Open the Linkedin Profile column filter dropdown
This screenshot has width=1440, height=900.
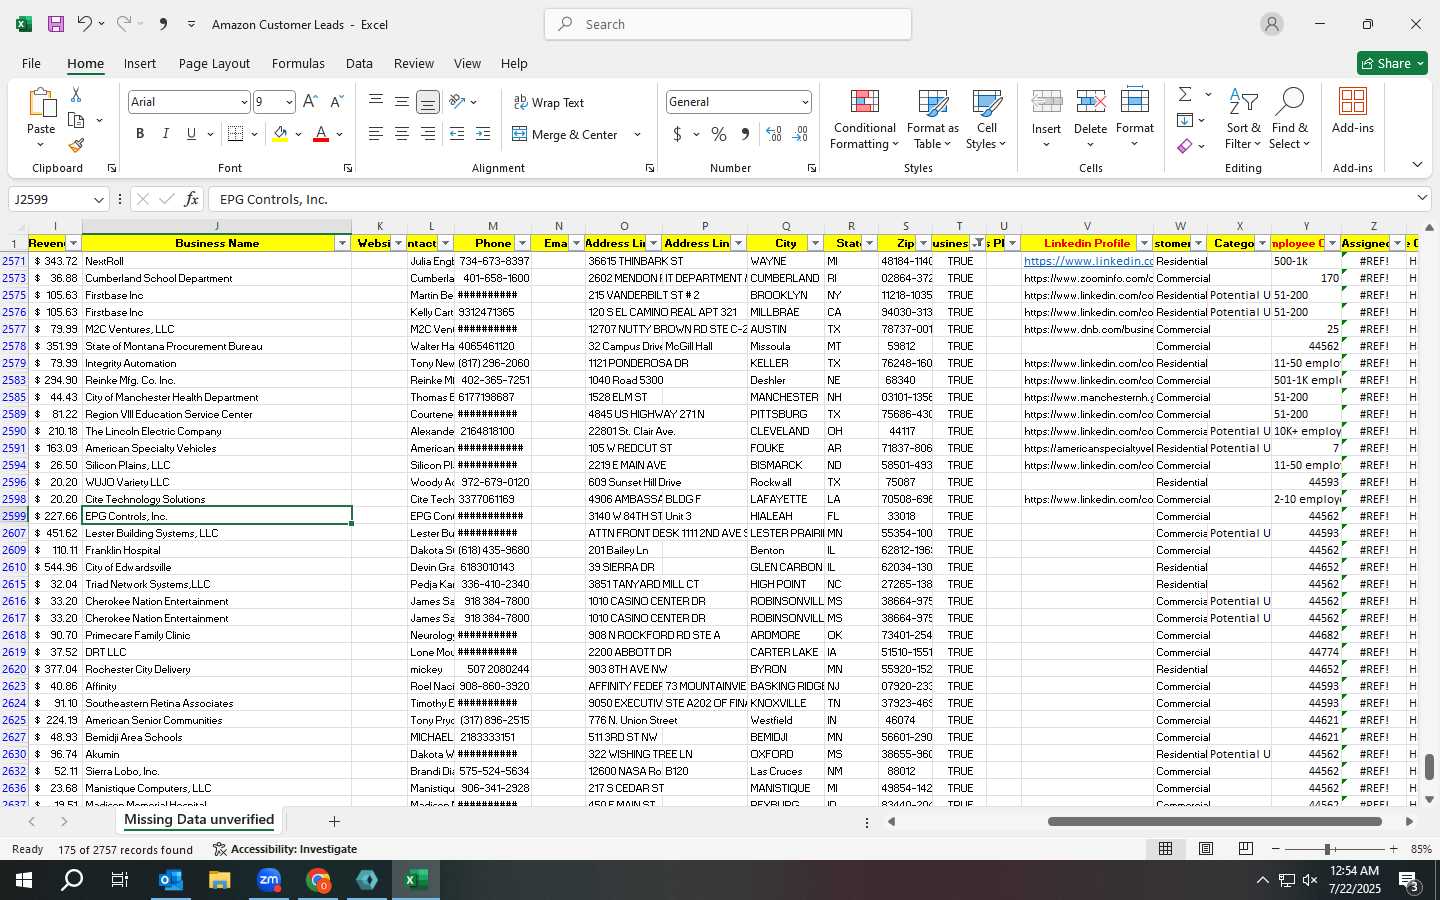tap(1144, 243)
